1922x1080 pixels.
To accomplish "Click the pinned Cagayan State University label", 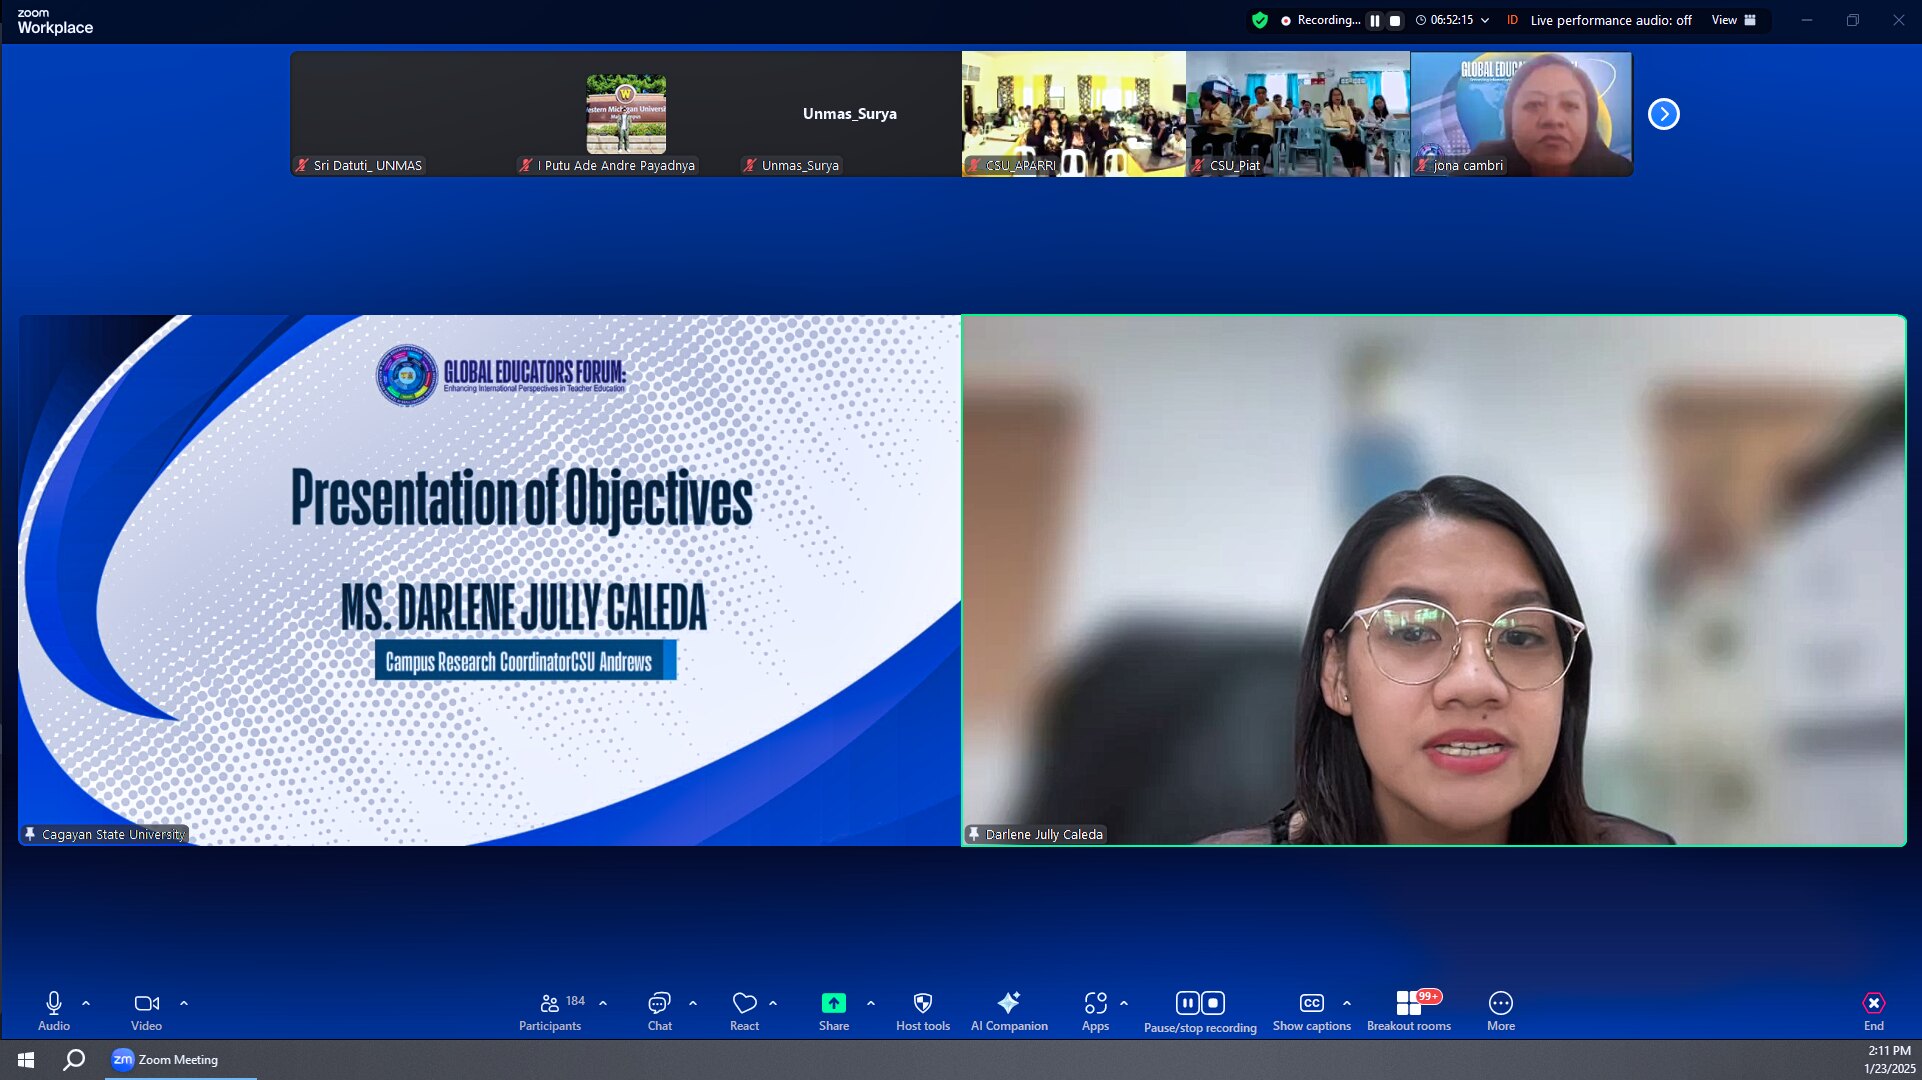I will (x=105, y=834).
